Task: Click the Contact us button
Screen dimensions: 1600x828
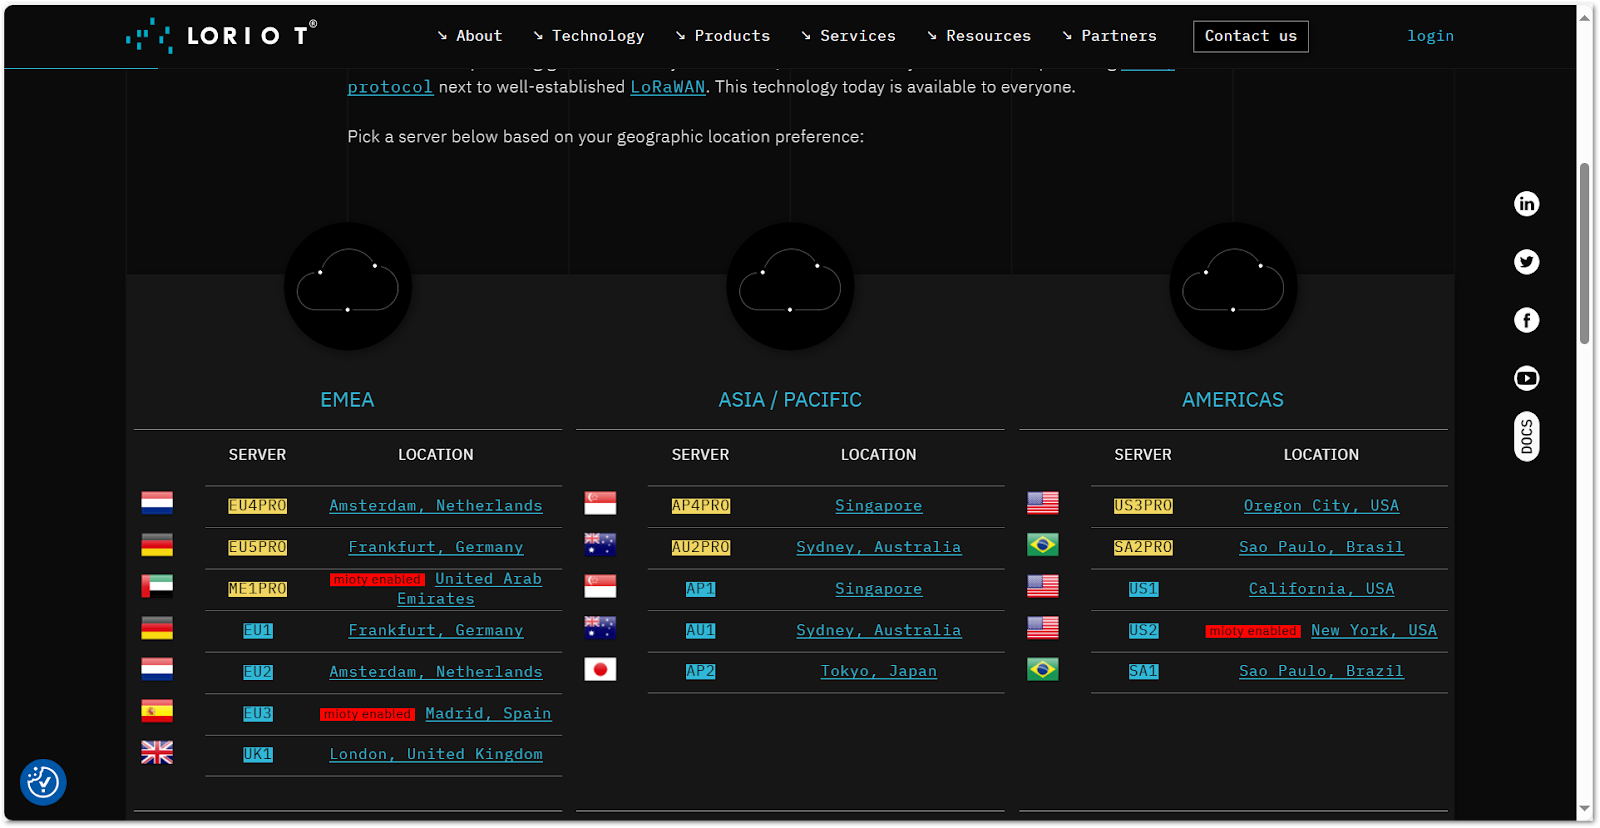Action: tap(1251, 36)
